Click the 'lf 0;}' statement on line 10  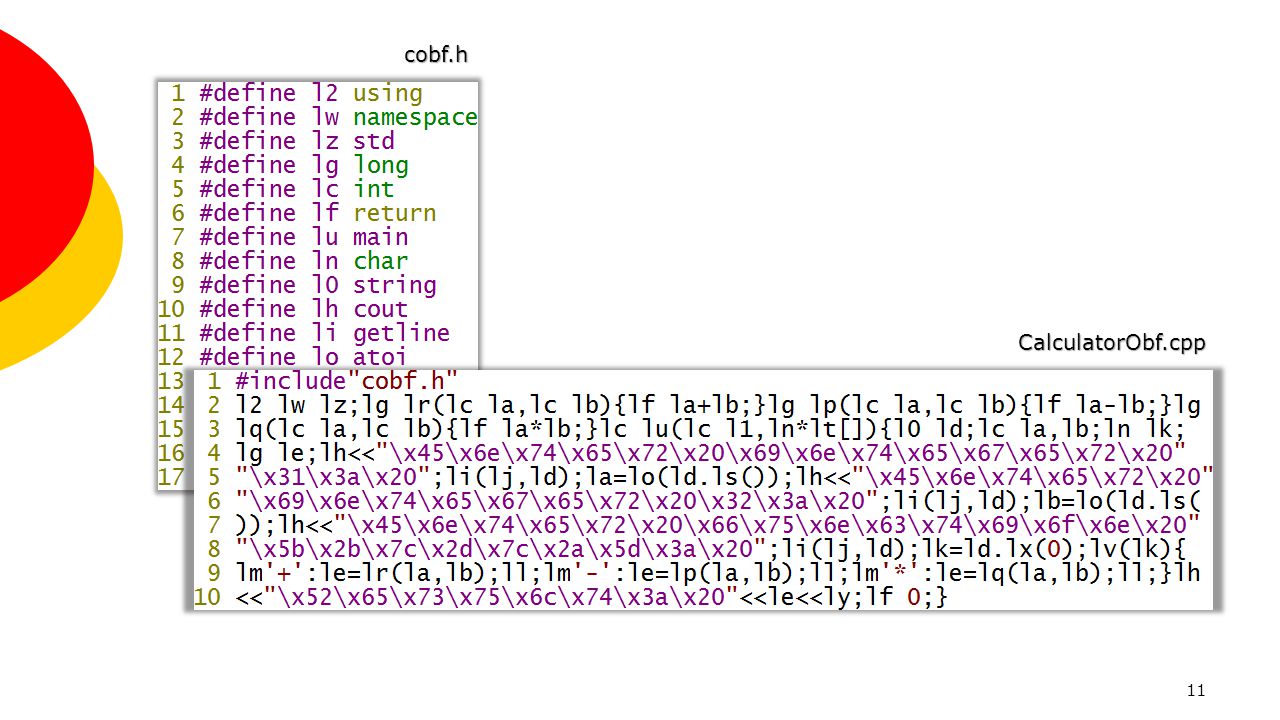coord(906,597)
